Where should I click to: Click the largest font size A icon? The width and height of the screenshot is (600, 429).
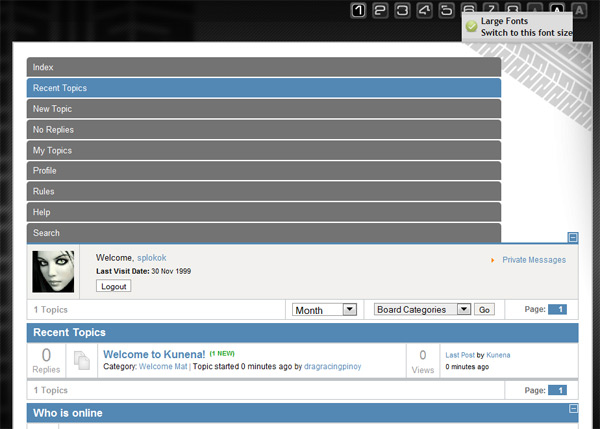pyautogui.click(x=579, y=11)
